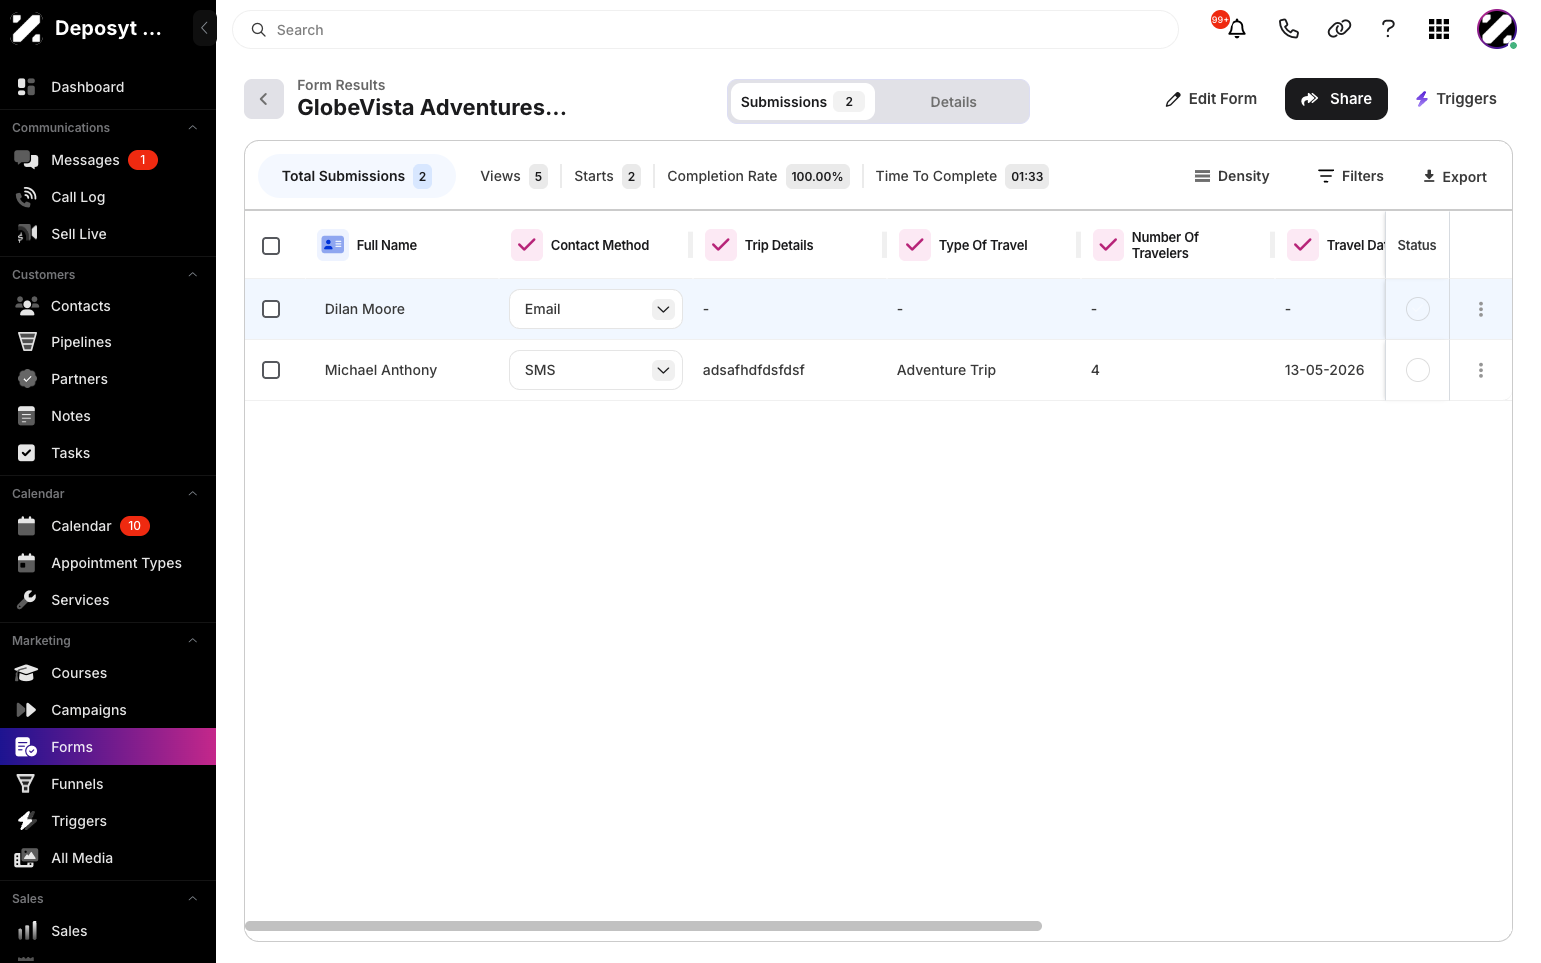Viewport: 1541px width, 963px height.
Task: Click the Share button
Action: (1336, 99)
